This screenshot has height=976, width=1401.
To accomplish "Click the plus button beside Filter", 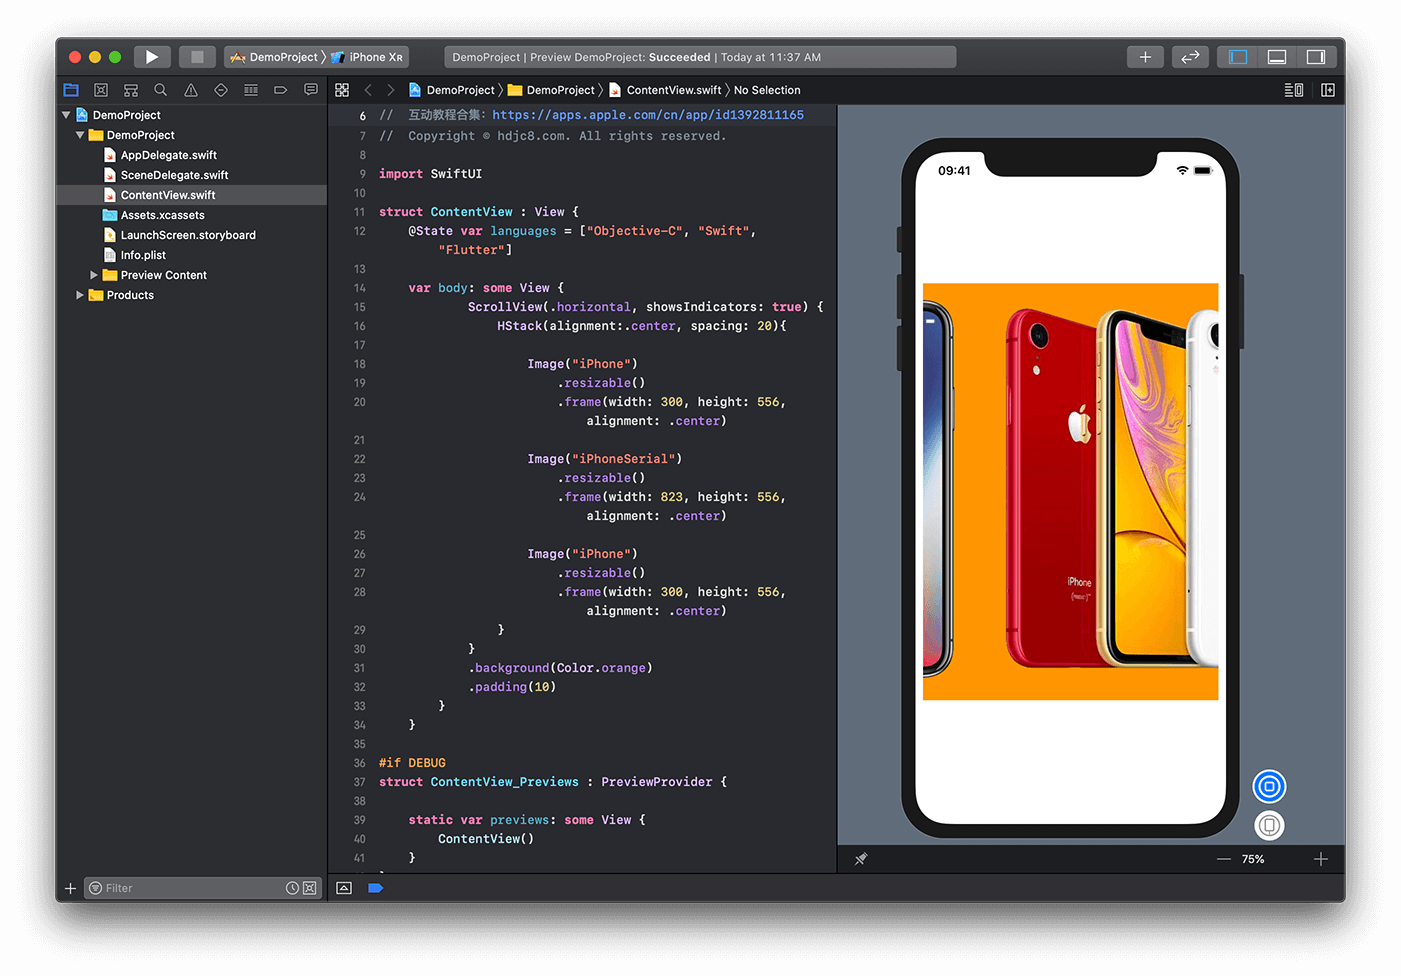I will pos(70,888).
